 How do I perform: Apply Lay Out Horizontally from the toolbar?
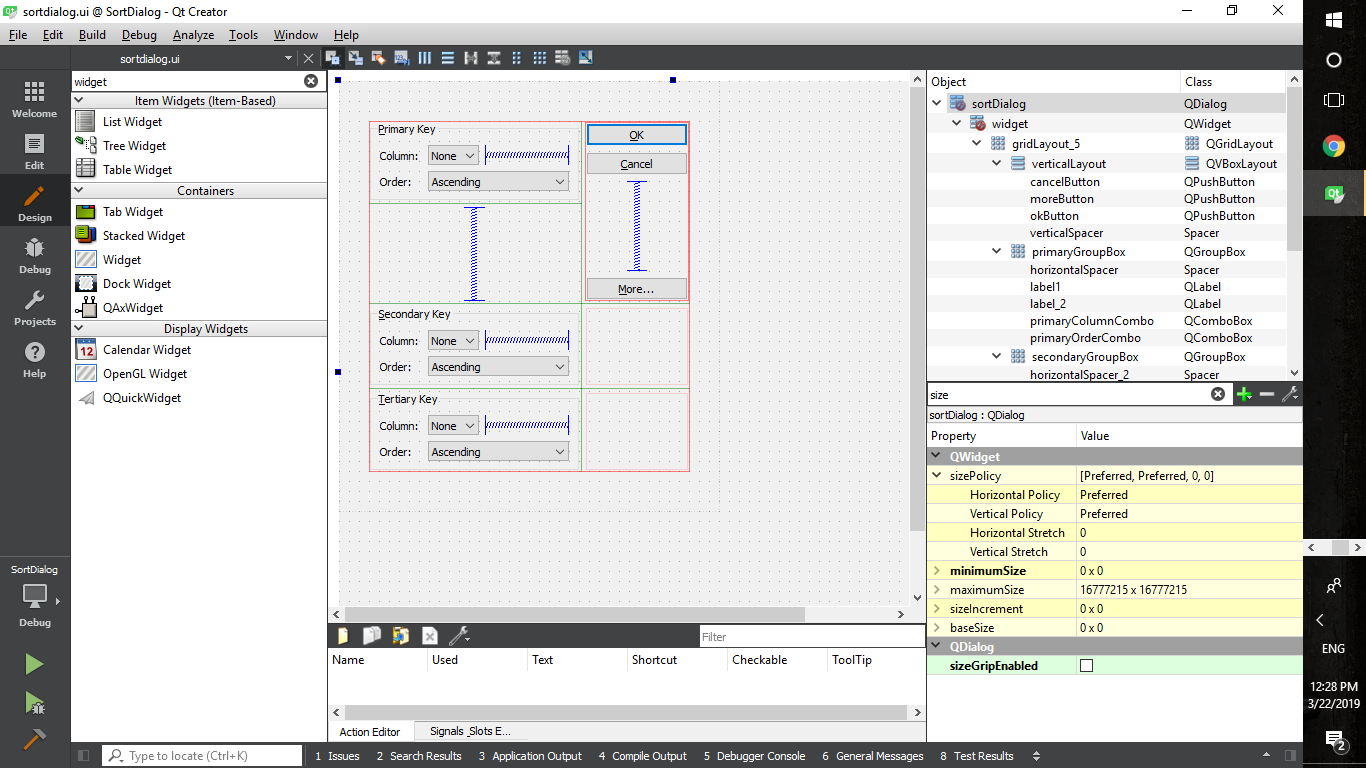tap(424, 58)
